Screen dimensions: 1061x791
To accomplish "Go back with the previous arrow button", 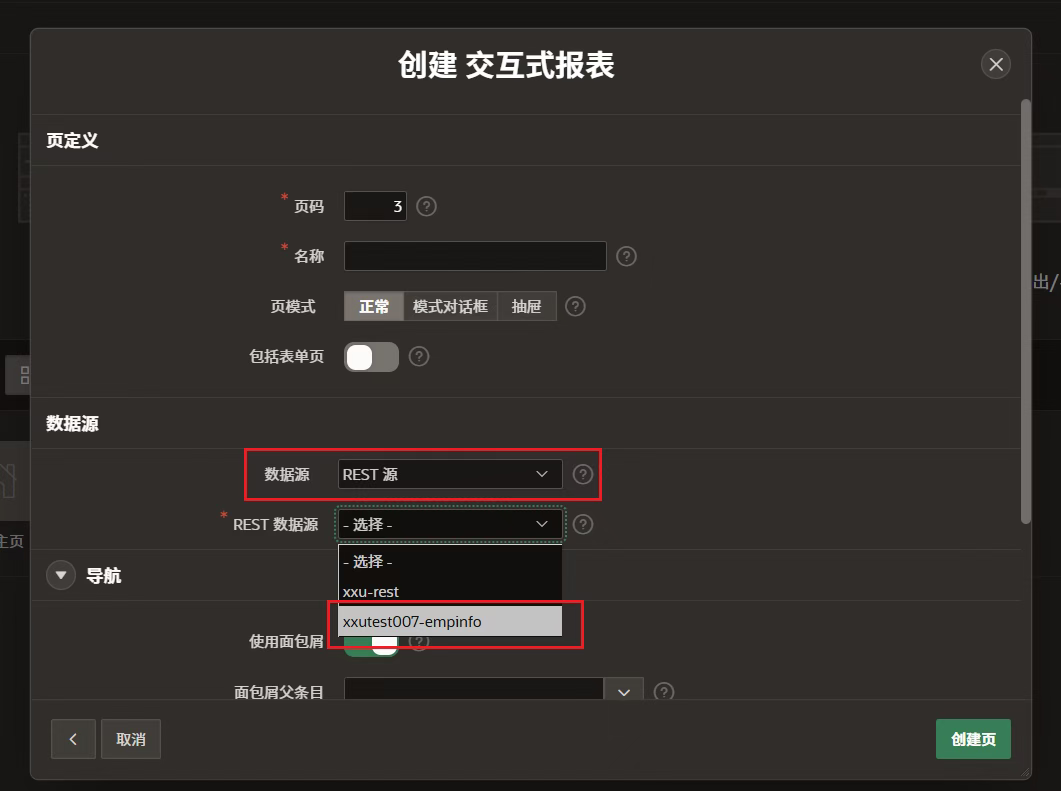I will pyautogui.click(x=73, y=739).
